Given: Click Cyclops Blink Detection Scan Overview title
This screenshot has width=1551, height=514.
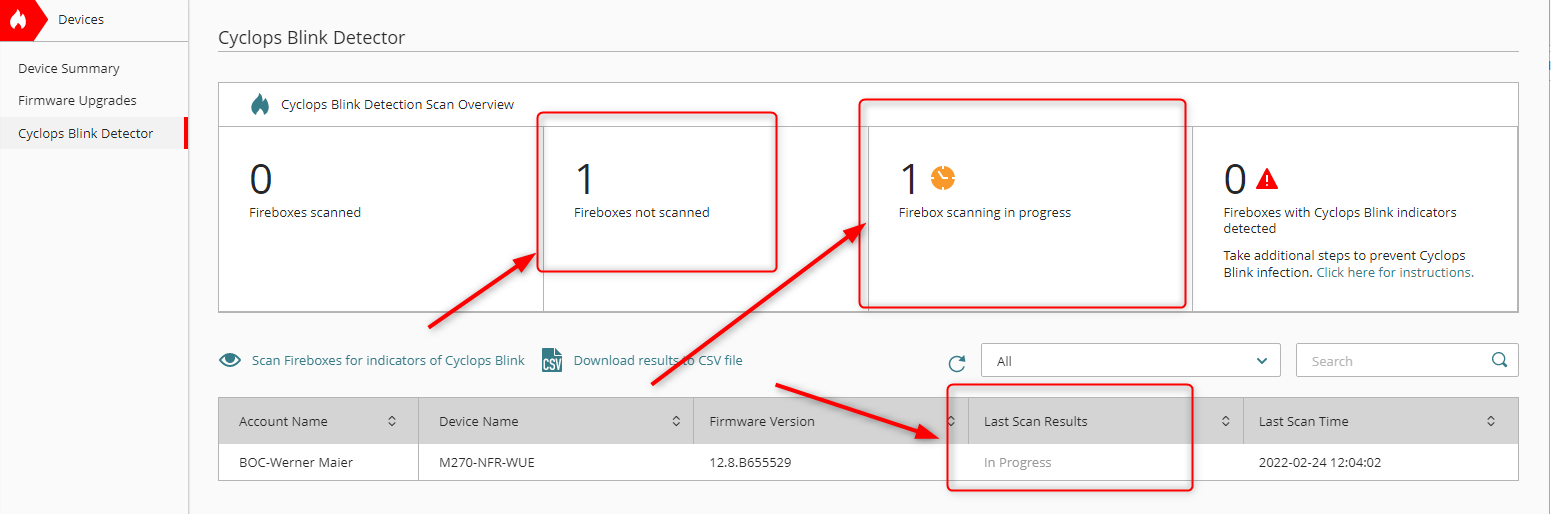Looking at the screenshot, I should [x=398, y=104].
